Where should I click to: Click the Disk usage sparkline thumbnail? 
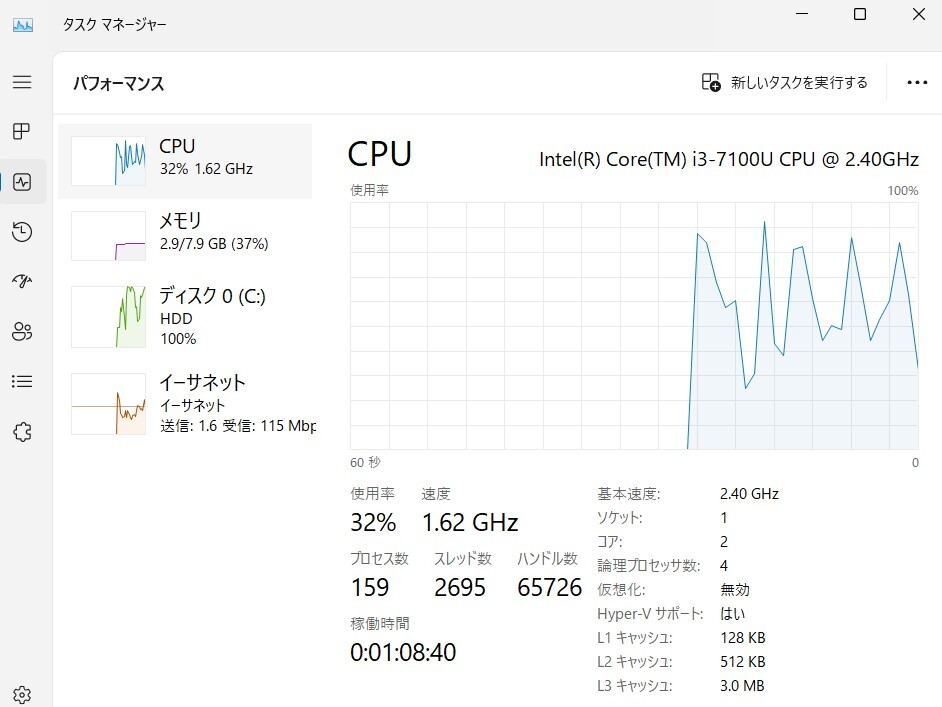tap(108, 316)
